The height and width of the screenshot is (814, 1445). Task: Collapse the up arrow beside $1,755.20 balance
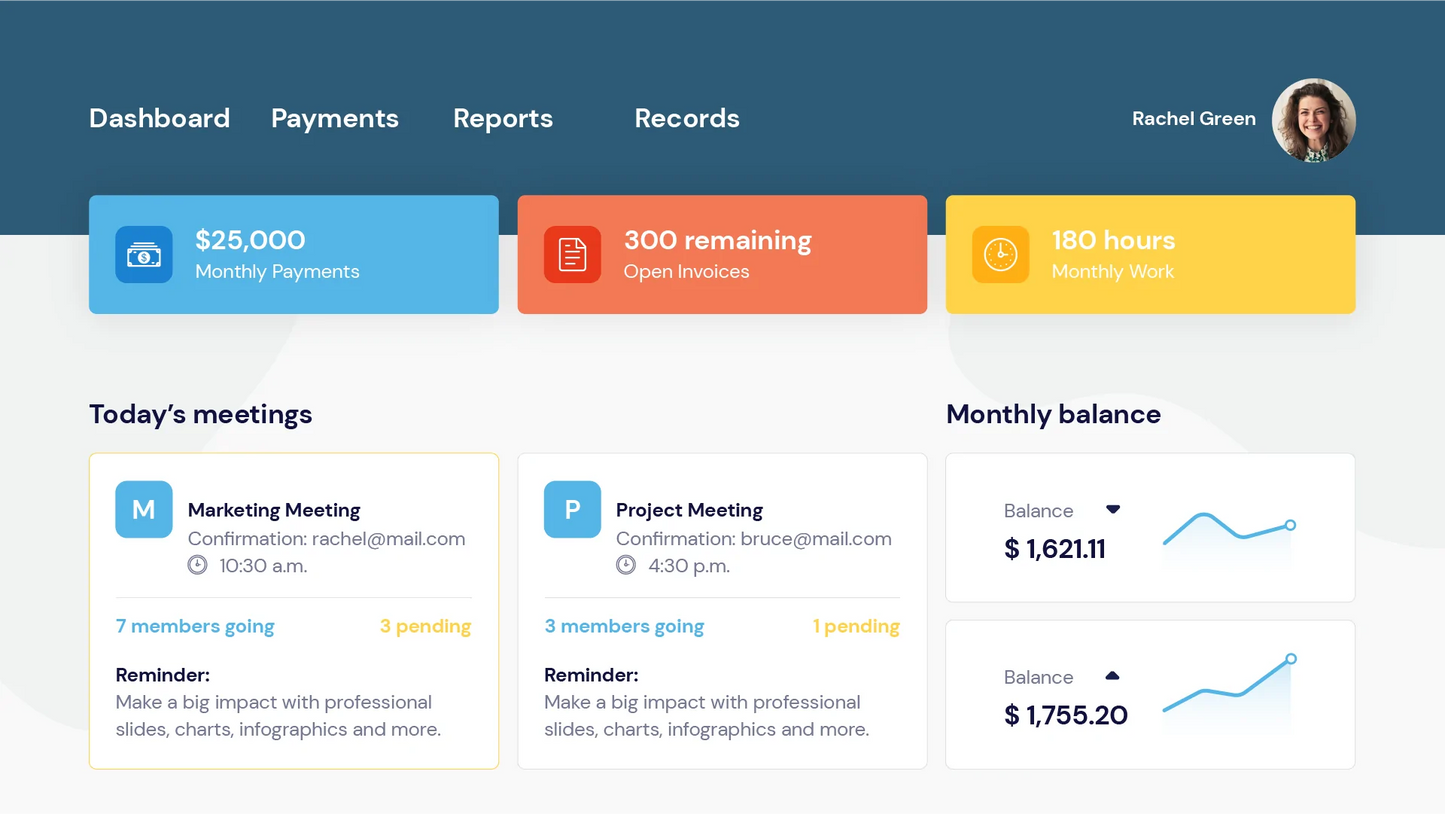click(x=1112, y=676)
